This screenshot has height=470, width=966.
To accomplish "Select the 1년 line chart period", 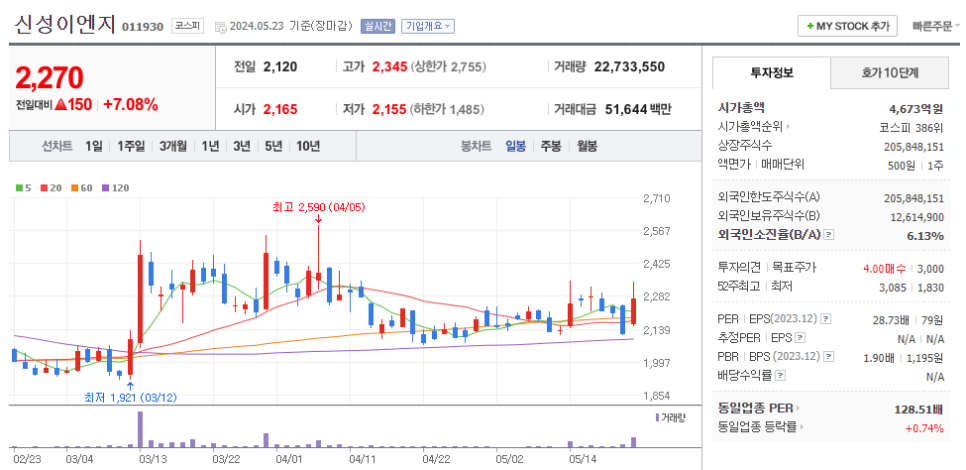I will (209, 146).
